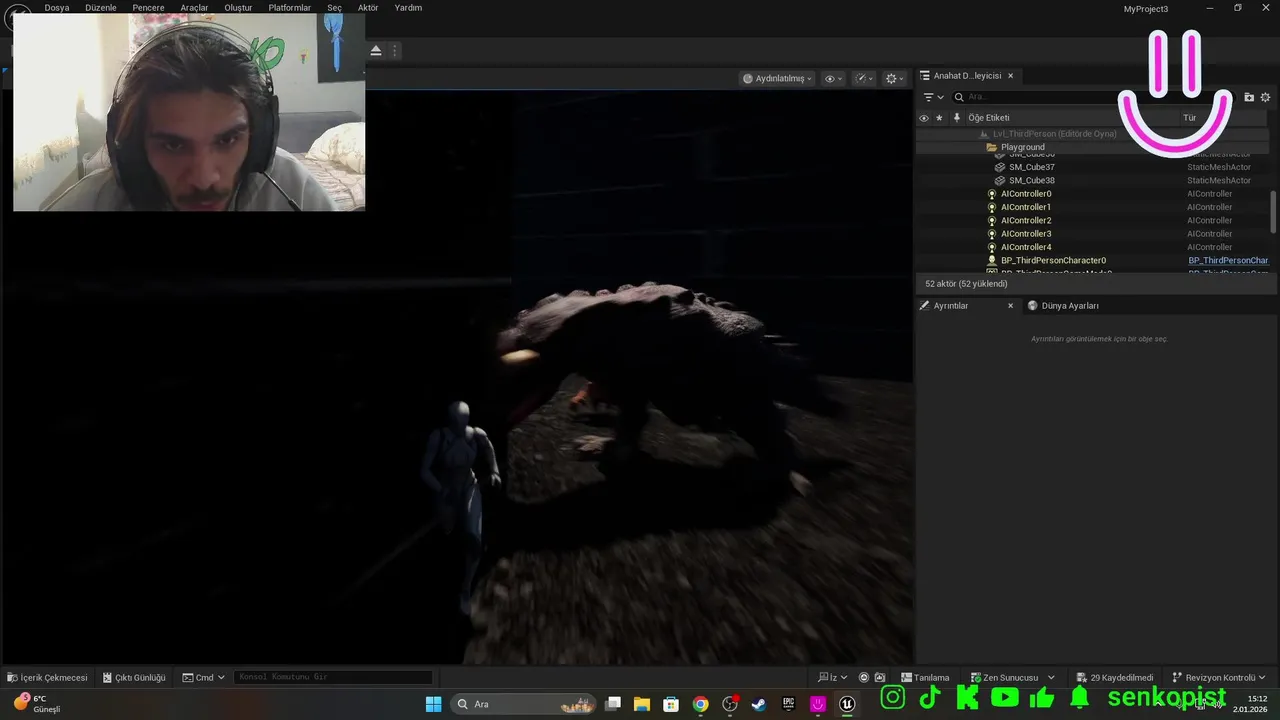Viewport: 1280px width, 720px height.
Task: Open the Araçlar menu
Action: (x=194, y=8)
